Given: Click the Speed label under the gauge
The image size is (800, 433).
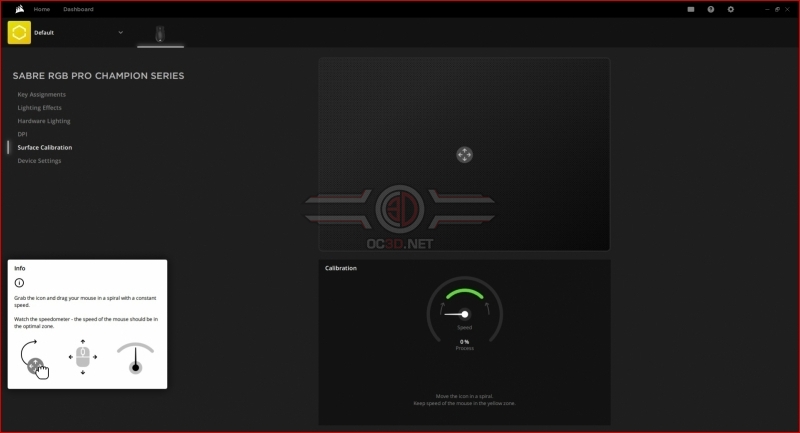Looking at the screenshot, I should [464, 327].
